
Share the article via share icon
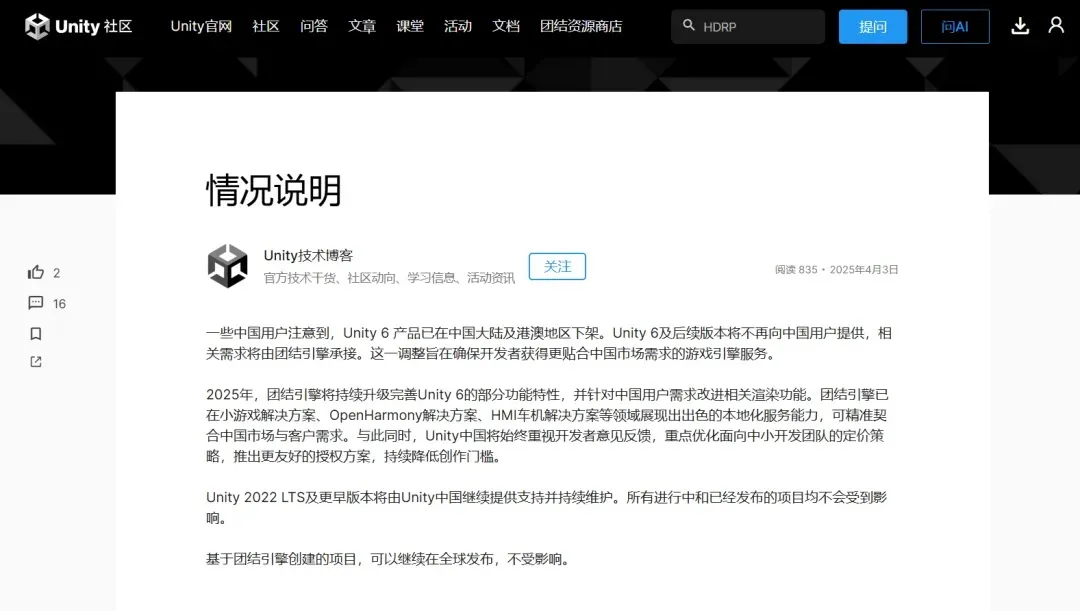36,362
